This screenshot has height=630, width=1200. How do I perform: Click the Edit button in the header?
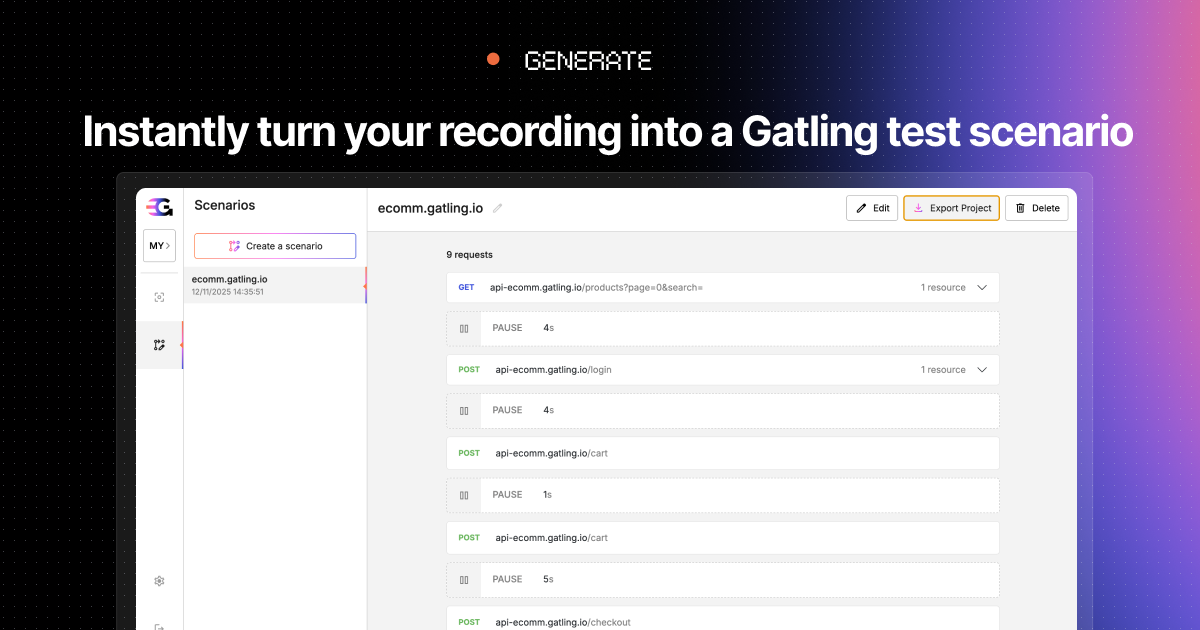[x=872, y=208]
